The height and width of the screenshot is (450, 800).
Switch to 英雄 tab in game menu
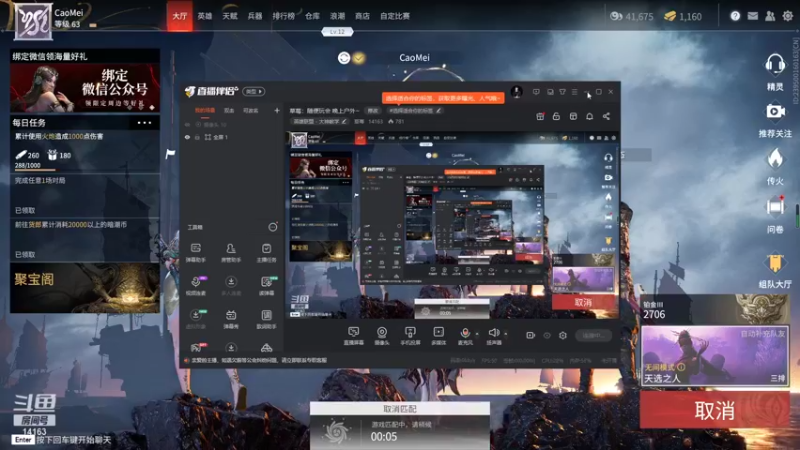[205, 16]
